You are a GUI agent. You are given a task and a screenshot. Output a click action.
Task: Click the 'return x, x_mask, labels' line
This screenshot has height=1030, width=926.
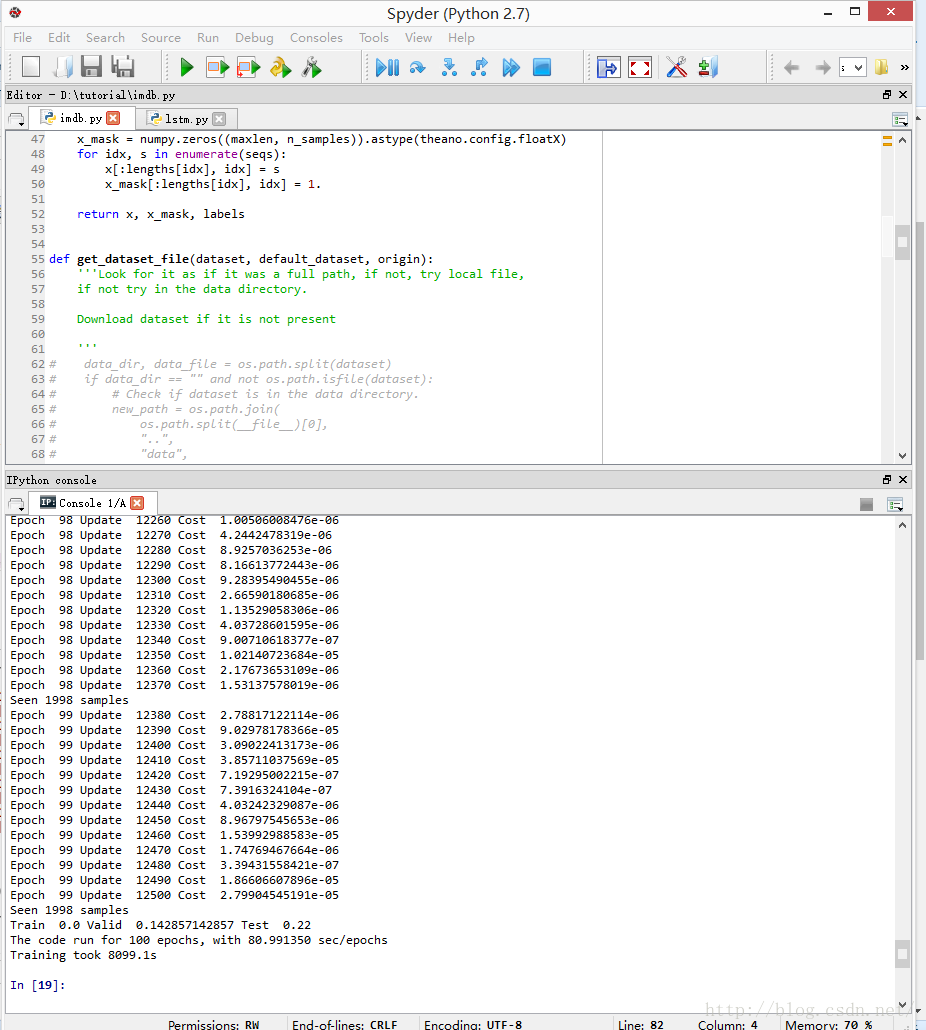[160, 214]
